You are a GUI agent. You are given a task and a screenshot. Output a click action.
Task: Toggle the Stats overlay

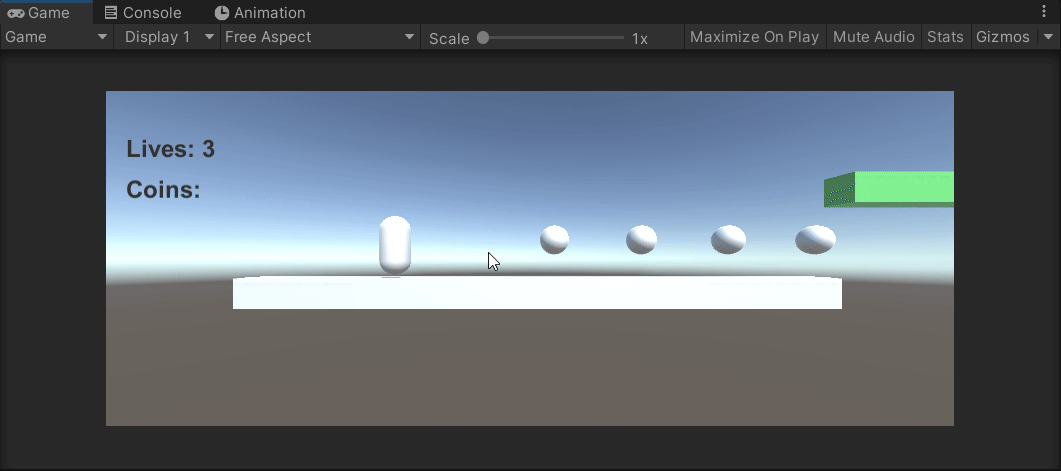pos(945,37)
